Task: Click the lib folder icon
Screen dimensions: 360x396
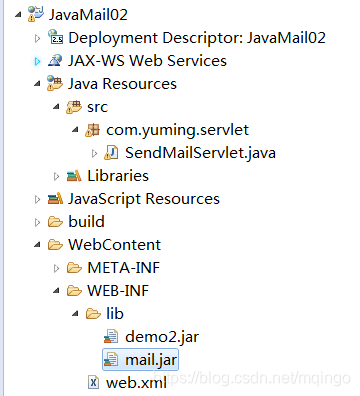Action: coord(93,314)
